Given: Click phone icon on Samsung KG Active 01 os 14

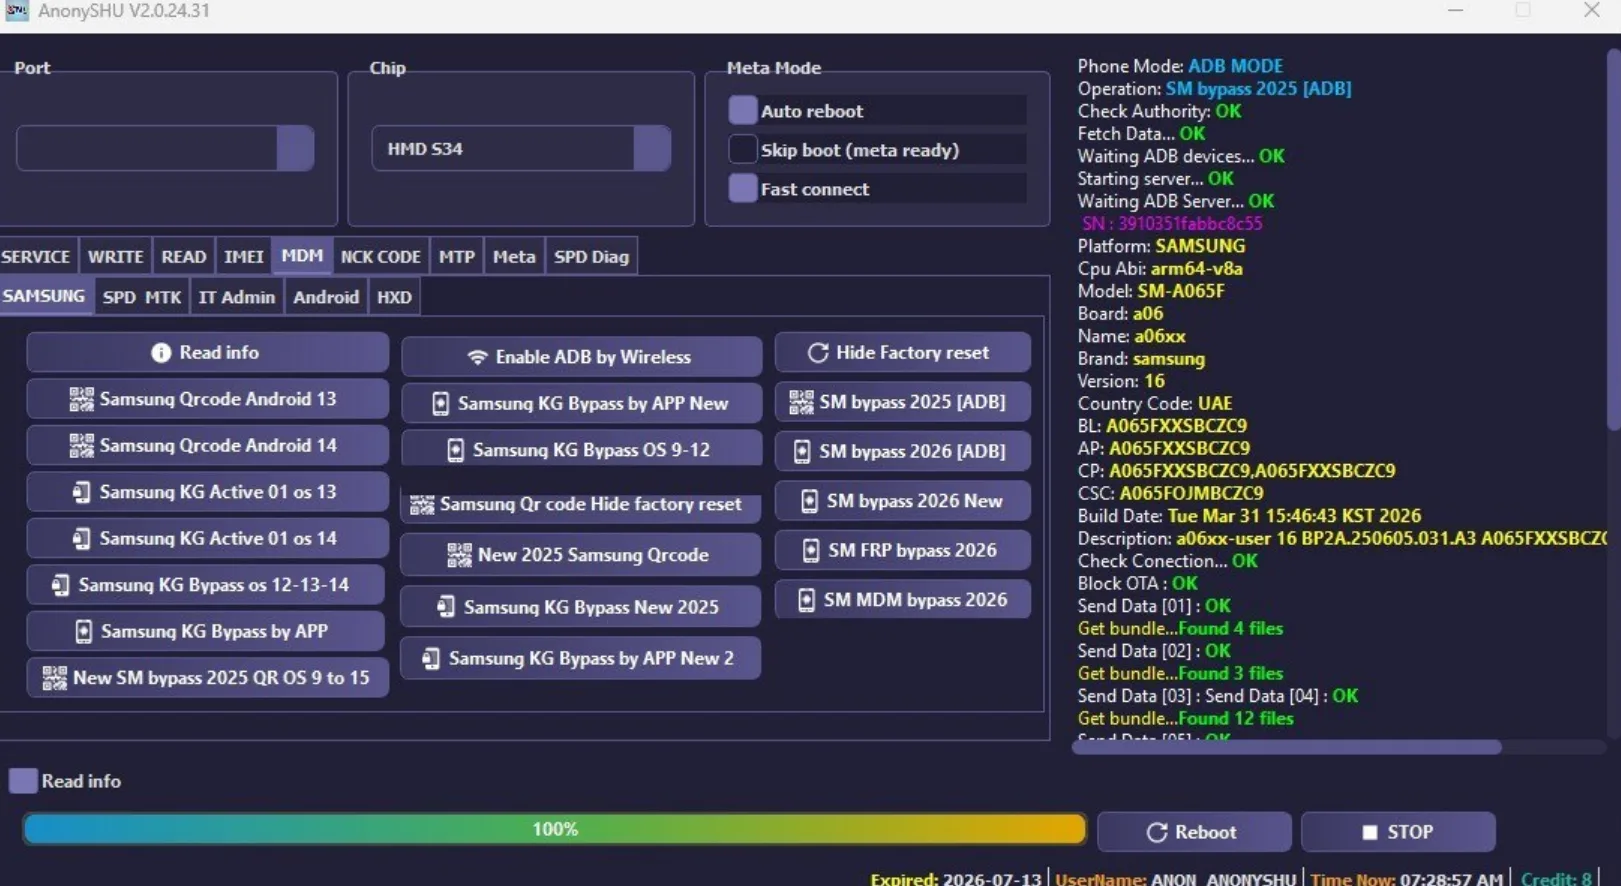Looking at the screenshot, I should pyautogui.click(x=81, y=539).
